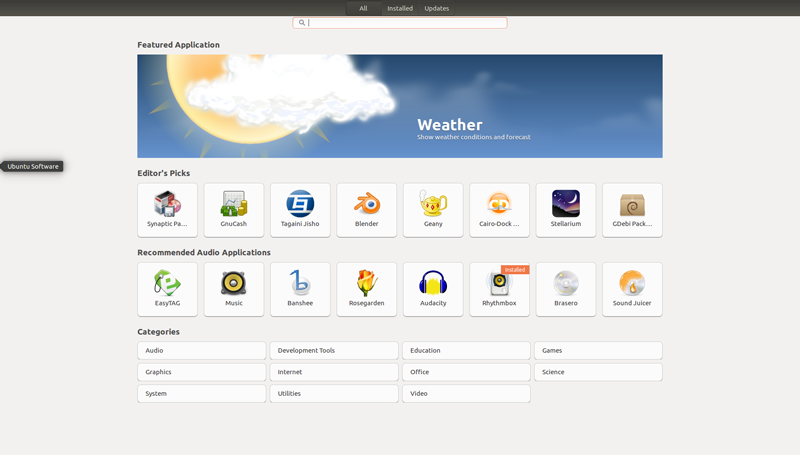Open the featured Weather banner
800x455 pixels.
coord(399,106)
